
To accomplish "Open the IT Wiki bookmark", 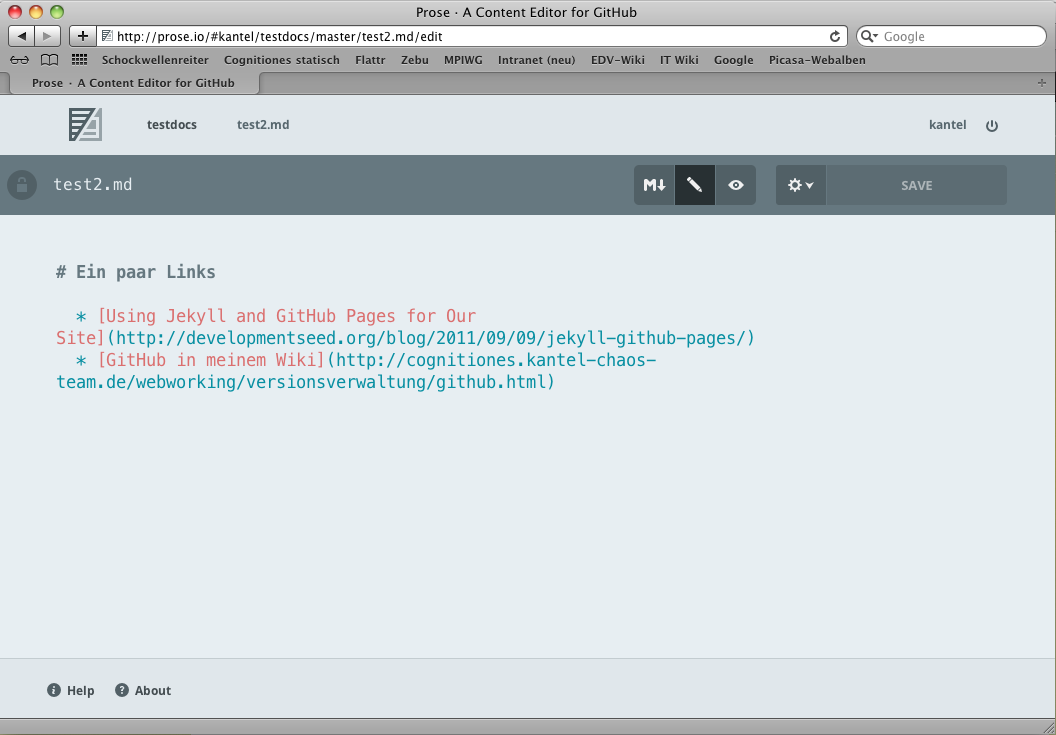I will coord(679,60).
